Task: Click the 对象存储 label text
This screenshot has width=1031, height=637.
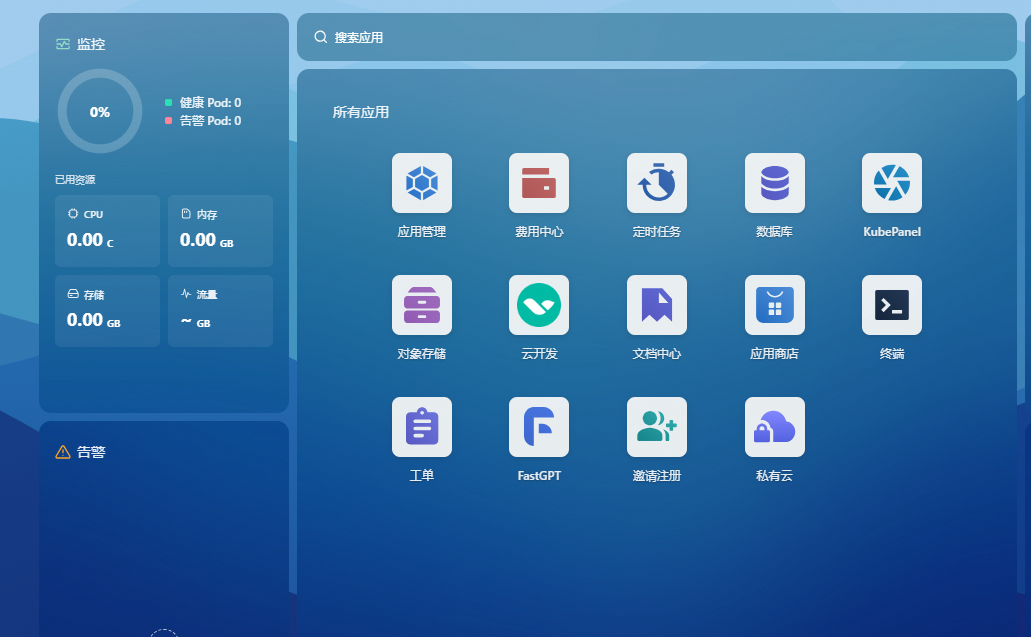Action: point(421,354)
